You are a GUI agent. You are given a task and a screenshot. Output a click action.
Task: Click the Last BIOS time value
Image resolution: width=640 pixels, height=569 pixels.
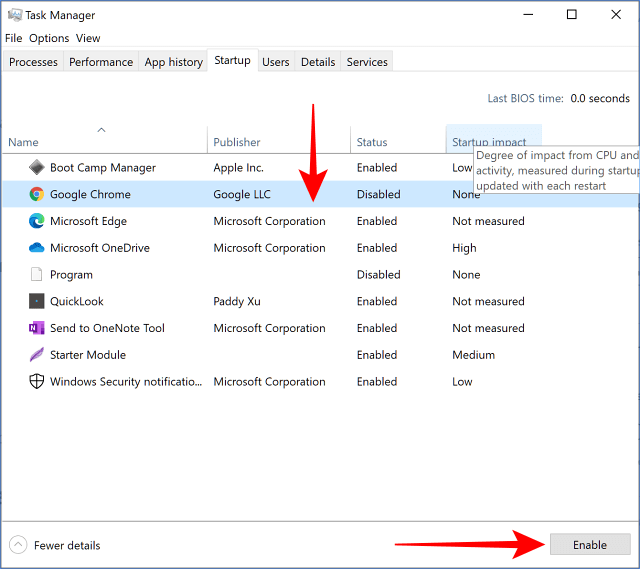point(600,98)
